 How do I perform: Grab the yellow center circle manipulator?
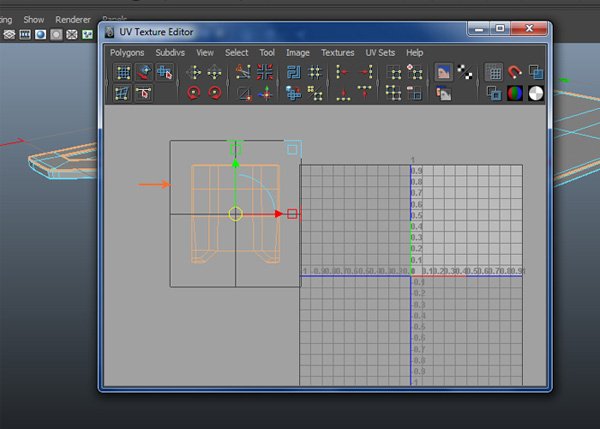(235, 214)
